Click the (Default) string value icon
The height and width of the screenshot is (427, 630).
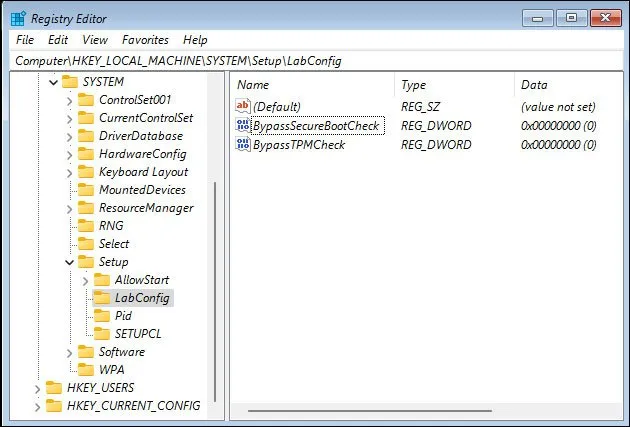coord(243,106)
